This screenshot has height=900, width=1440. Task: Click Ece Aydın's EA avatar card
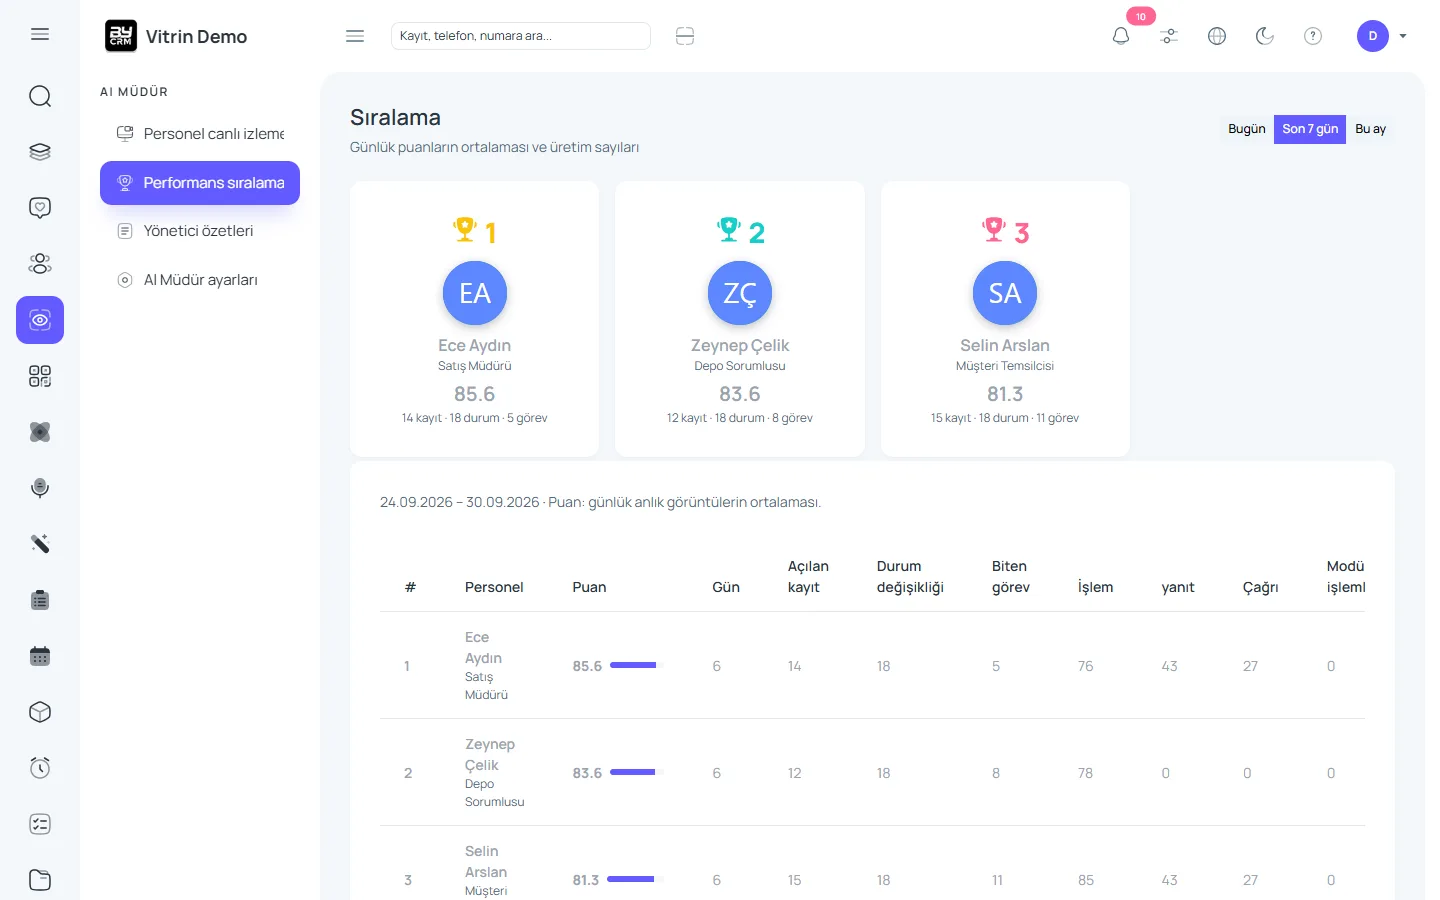coord(475,293)
